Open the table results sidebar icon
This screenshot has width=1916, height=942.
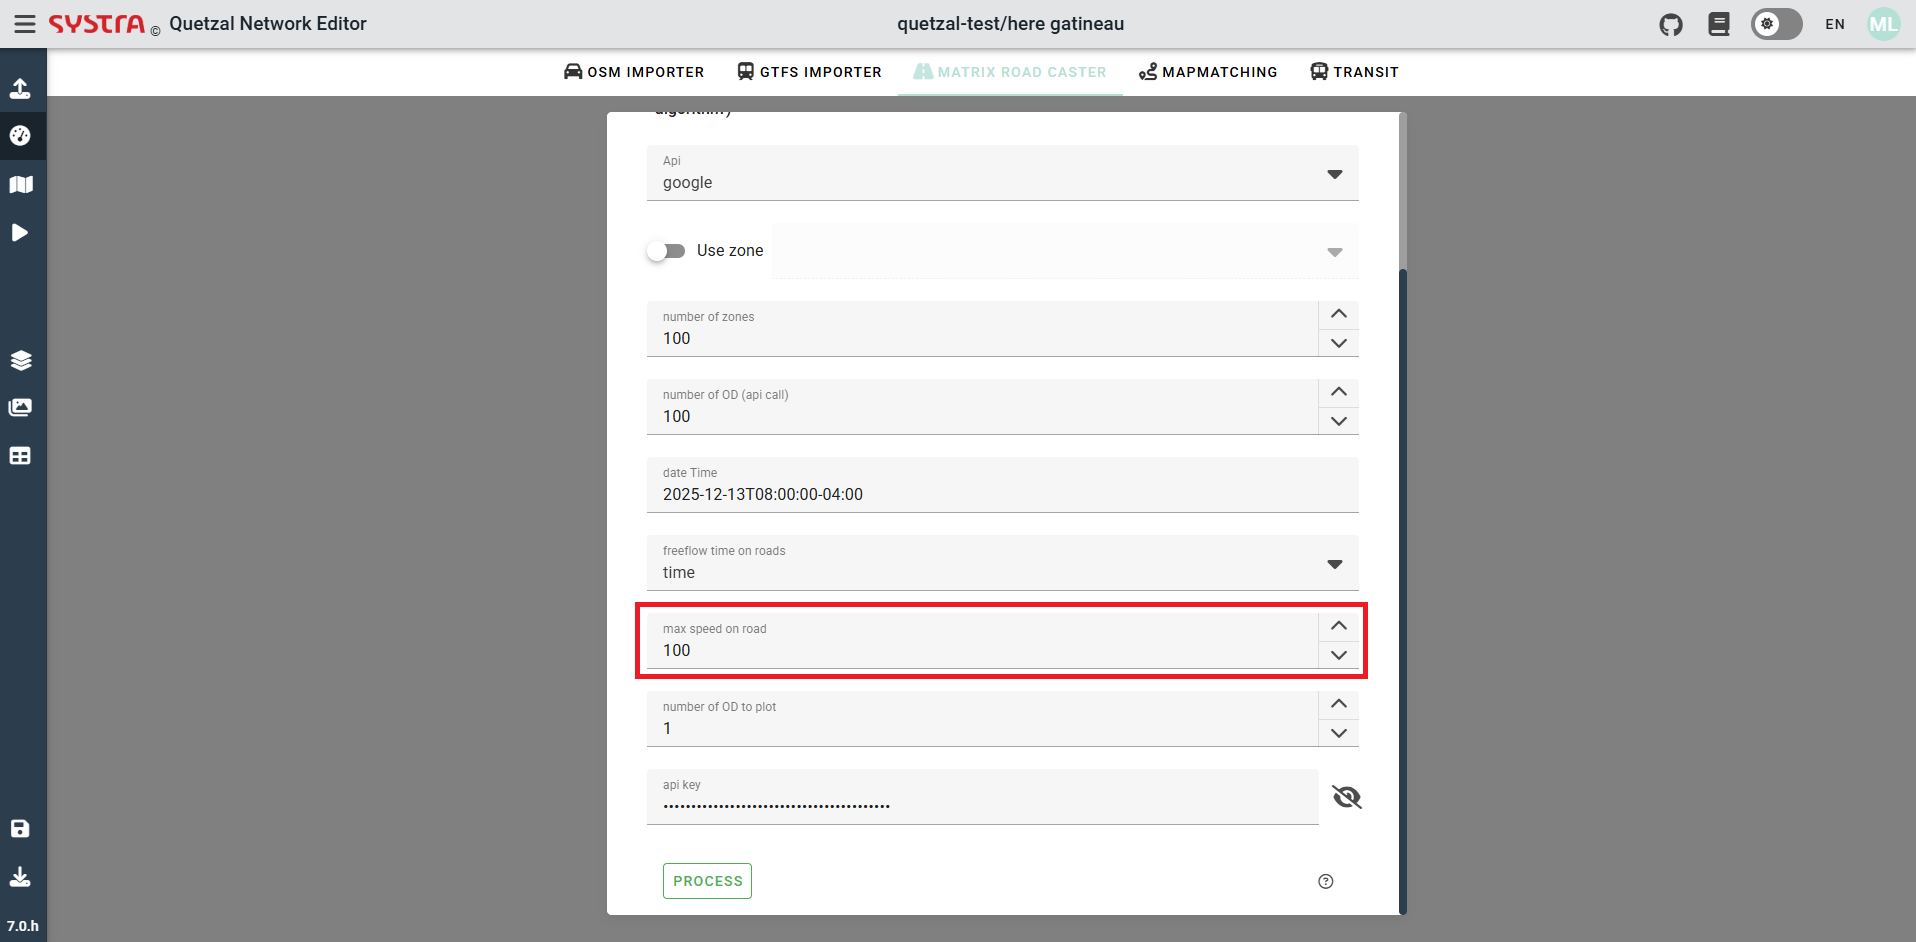(x=20, y=456)
